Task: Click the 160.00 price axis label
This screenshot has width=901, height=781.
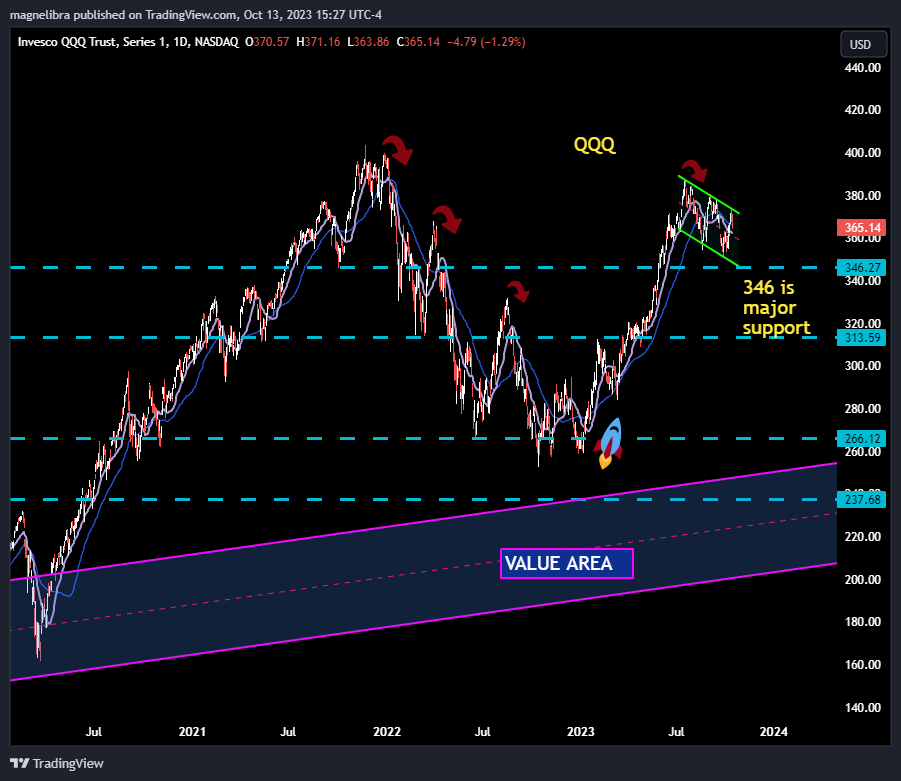Action: (x=863, y=664)
